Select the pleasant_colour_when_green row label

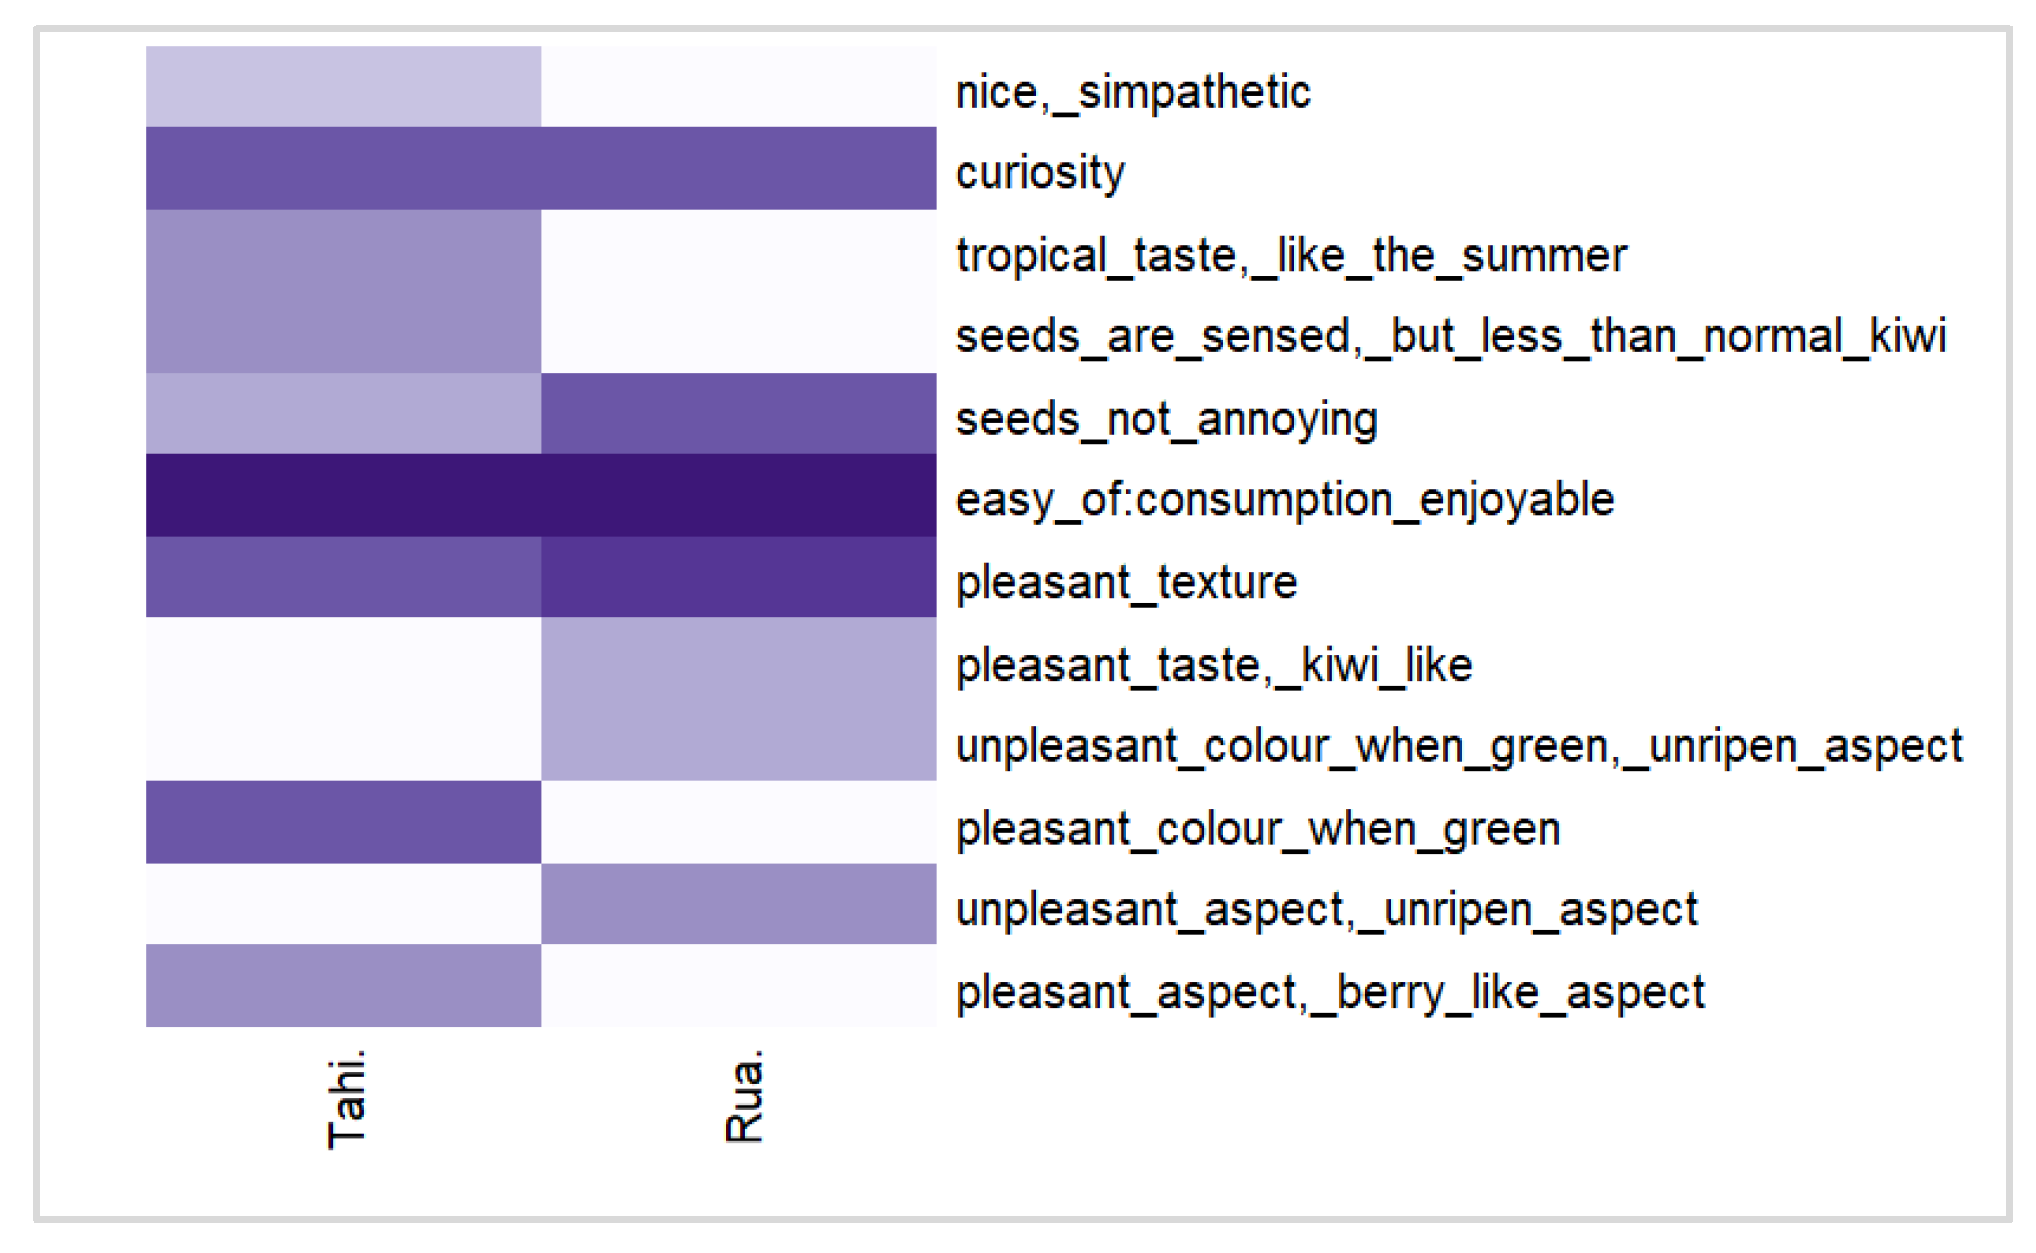pos(1258,829)
